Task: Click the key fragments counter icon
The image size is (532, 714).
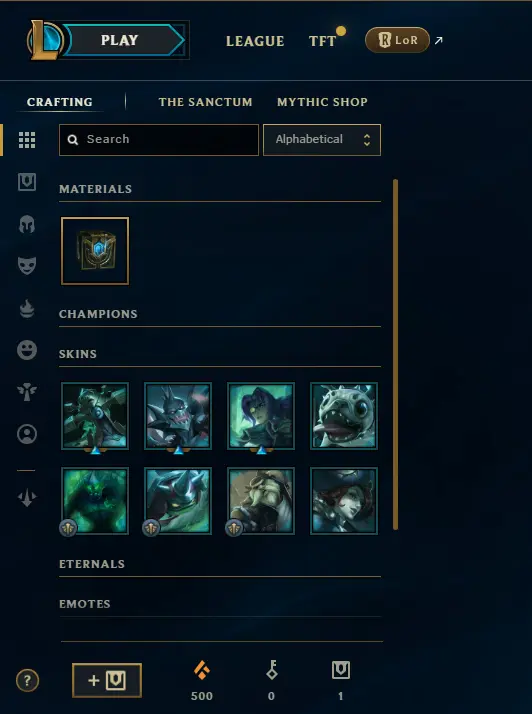Action: [x=271, y=670]
